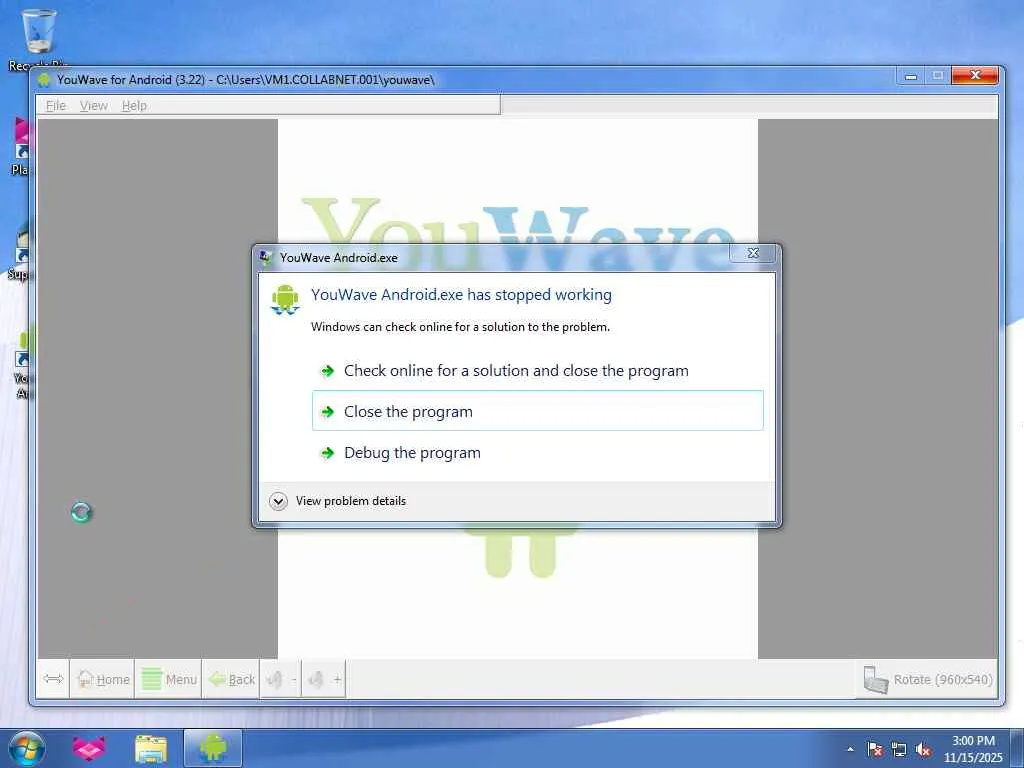
Task: Close the YouWave Android.exe error dialog
Action: pyautogui.click(x=752, y=253)
